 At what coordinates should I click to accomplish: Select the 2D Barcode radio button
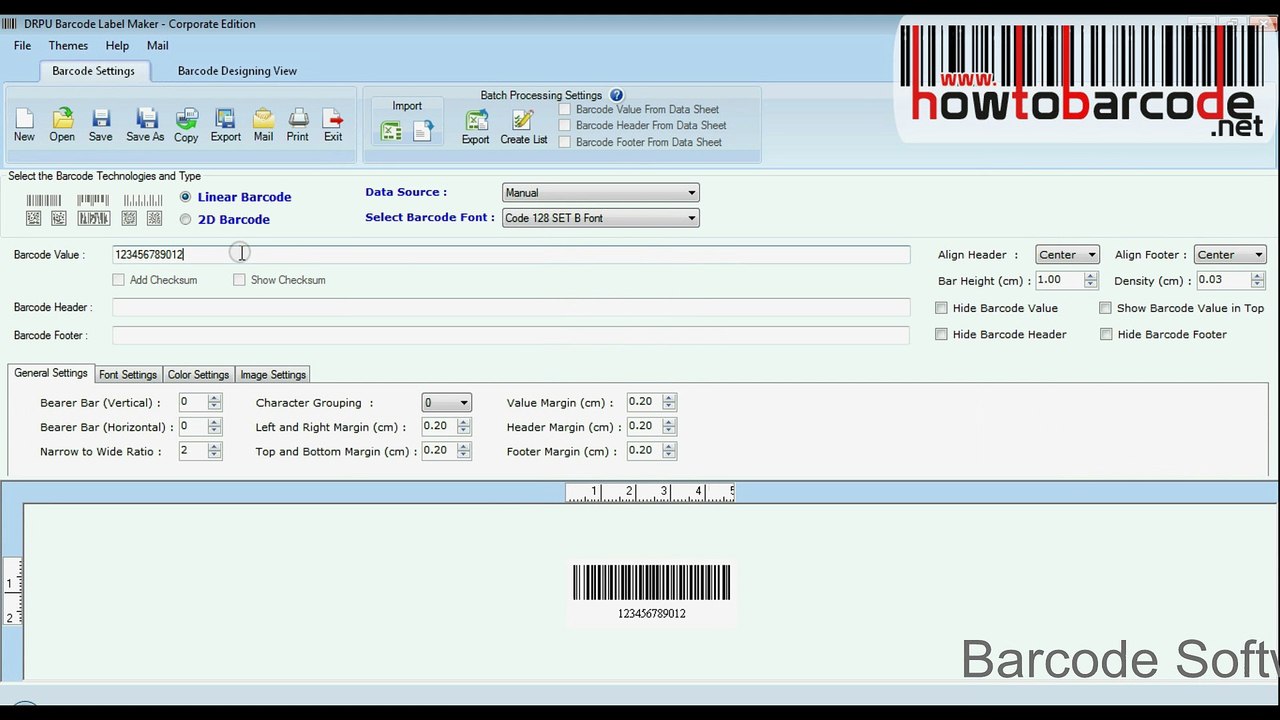point(185,219)
